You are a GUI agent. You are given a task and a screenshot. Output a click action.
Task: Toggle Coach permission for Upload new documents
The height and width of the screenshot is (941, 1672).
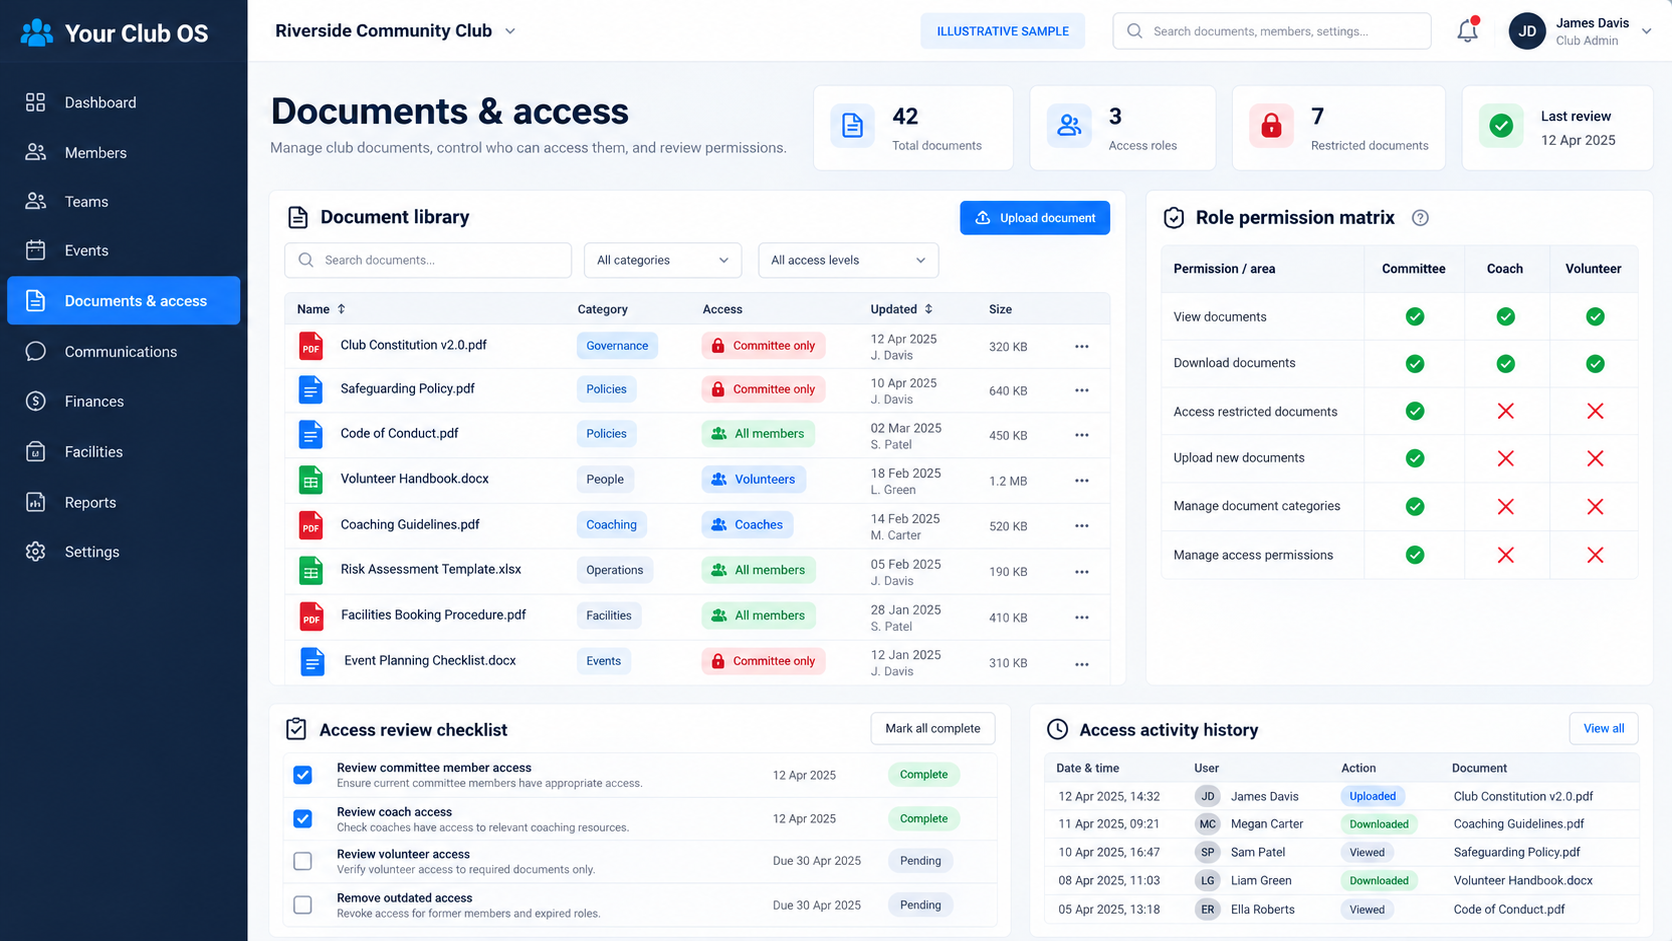(1505, 458)
